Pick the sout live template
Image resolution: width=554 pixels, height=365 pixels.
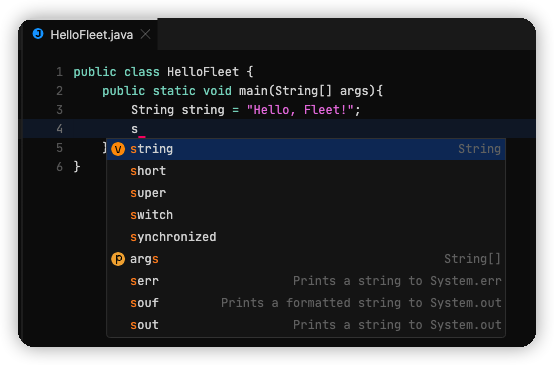(x=306, y=325)
